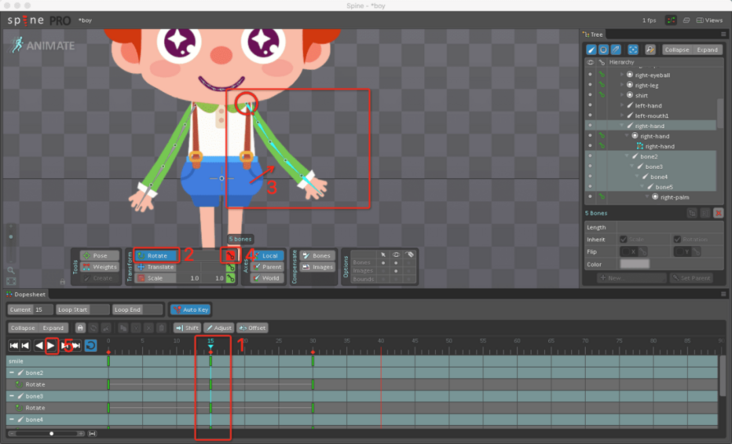Click the key icon beside Rotate
Screen dimensions: 732x444
230,255
